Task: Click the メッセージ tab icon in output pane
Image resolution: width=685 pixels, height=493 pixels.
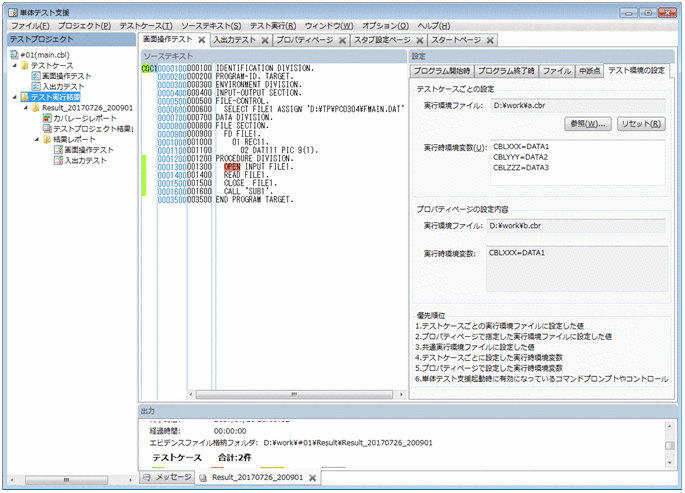Action: [x=147, y=477]
